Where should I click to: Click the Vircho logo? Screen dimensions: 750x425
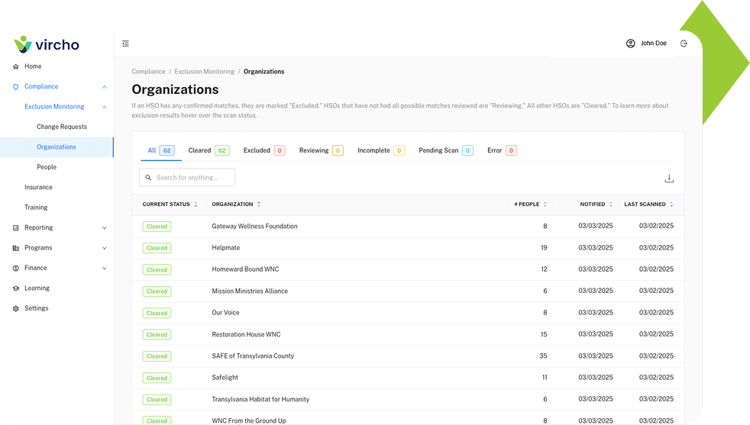pos(46,44)
